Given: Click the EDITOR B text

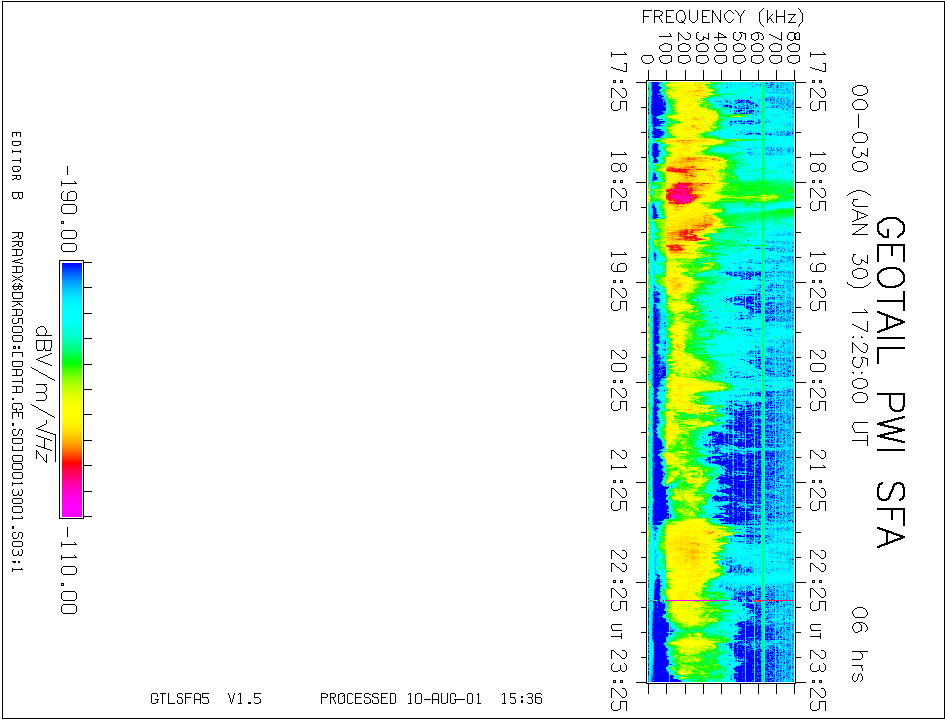Looking at the screenshot, I should pos(15,166).
